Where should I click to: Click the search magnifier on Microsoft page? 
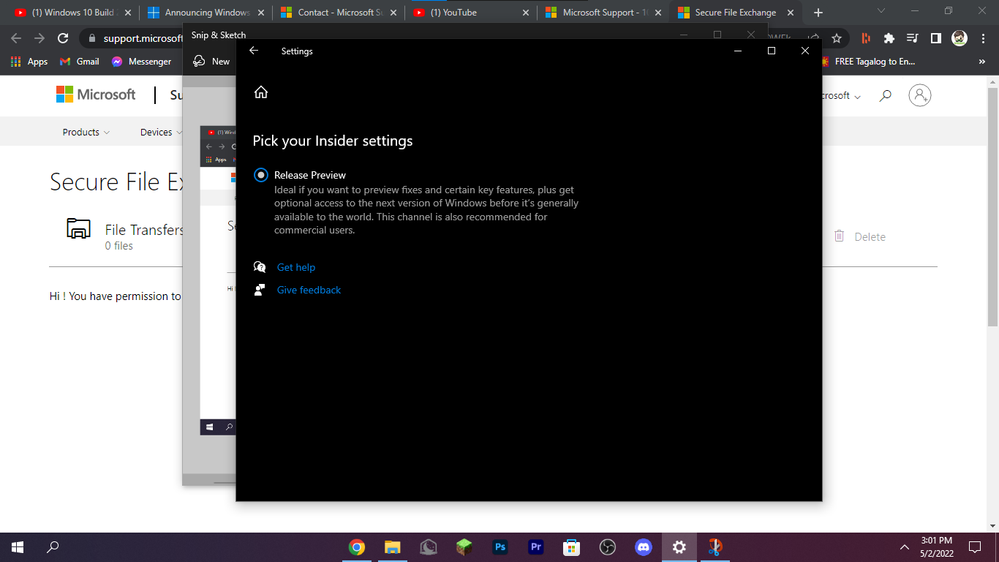[886, 96]
